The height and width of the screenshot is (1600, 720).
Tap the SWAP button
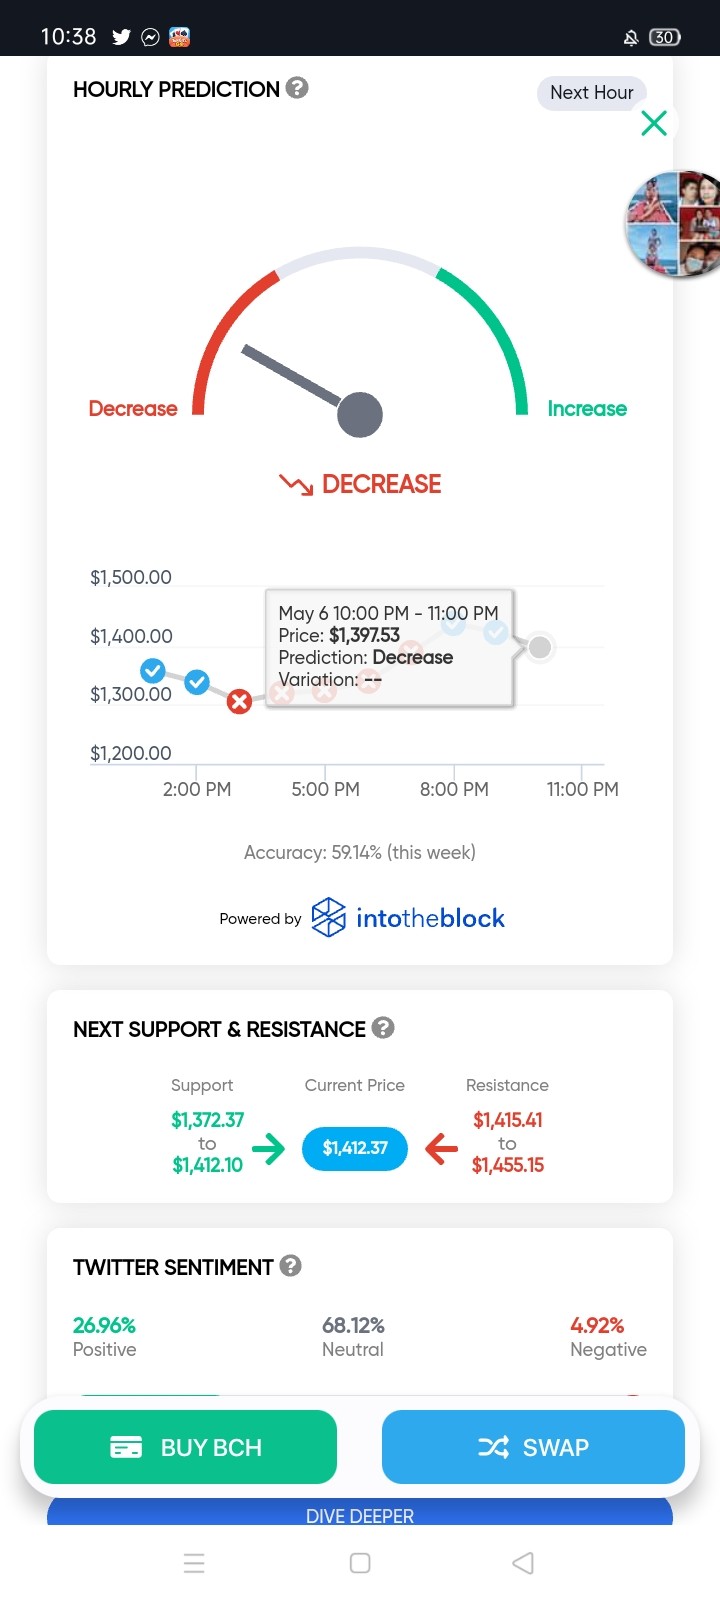click(x=533, y=1447)
